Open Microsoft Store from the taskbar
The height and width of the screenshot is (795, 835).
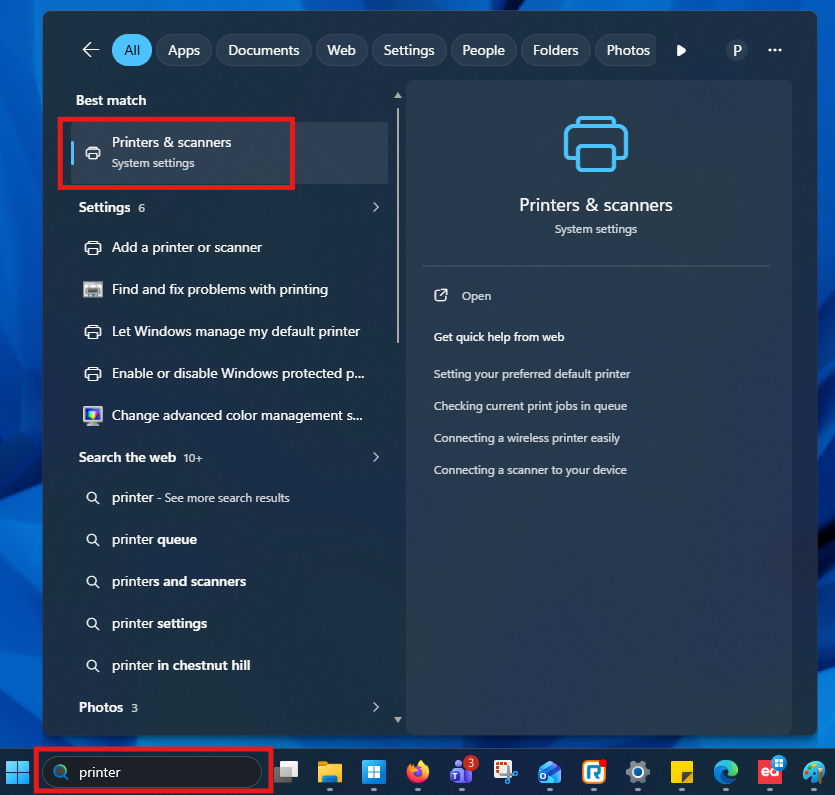point(374,772)
